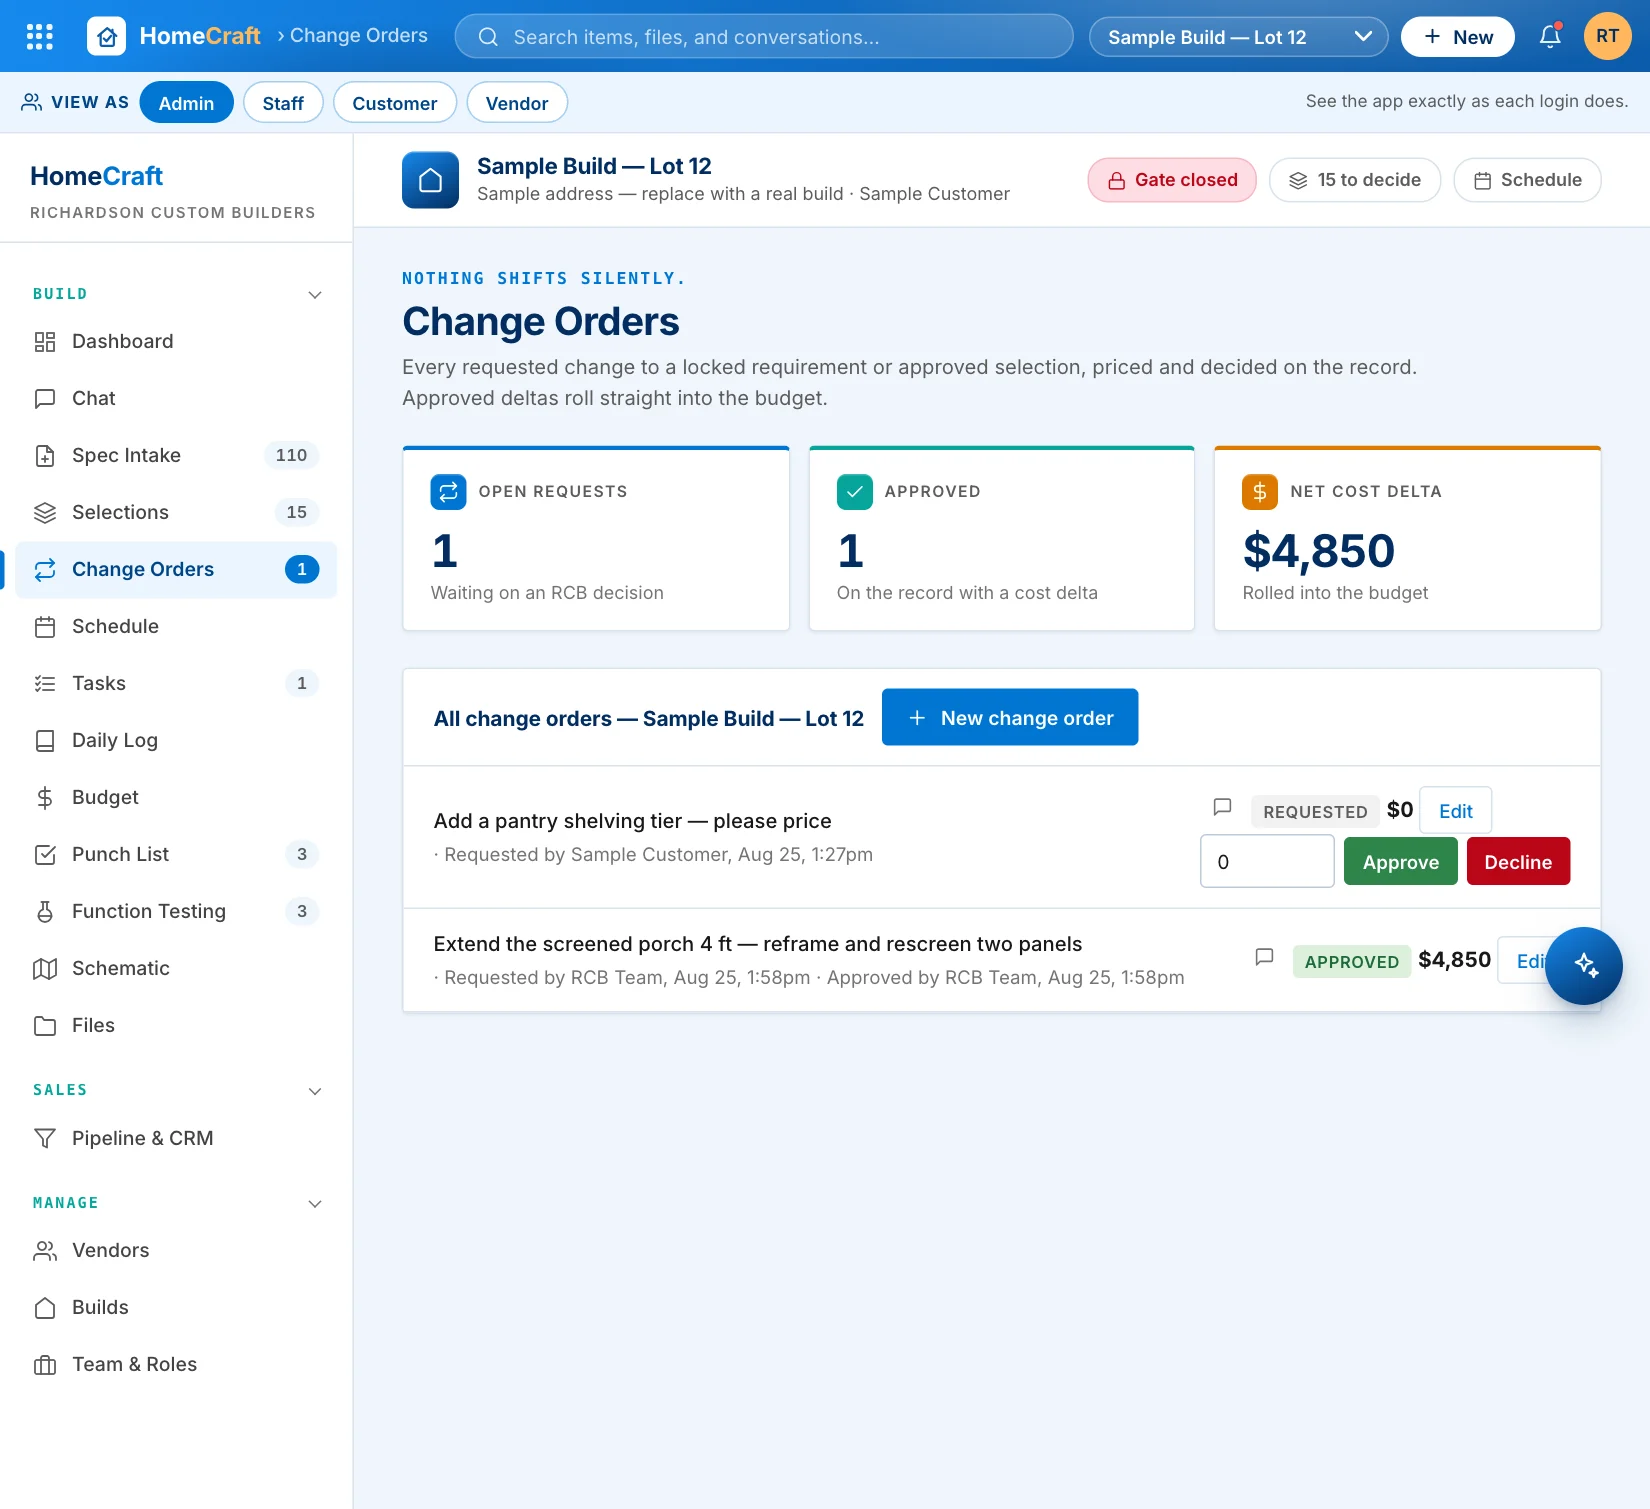Viewport: 1650px width, 1509px height.
Task: Collapse the SALES sidebar section
Action: pyautogui.click(x=315, y=1091)
